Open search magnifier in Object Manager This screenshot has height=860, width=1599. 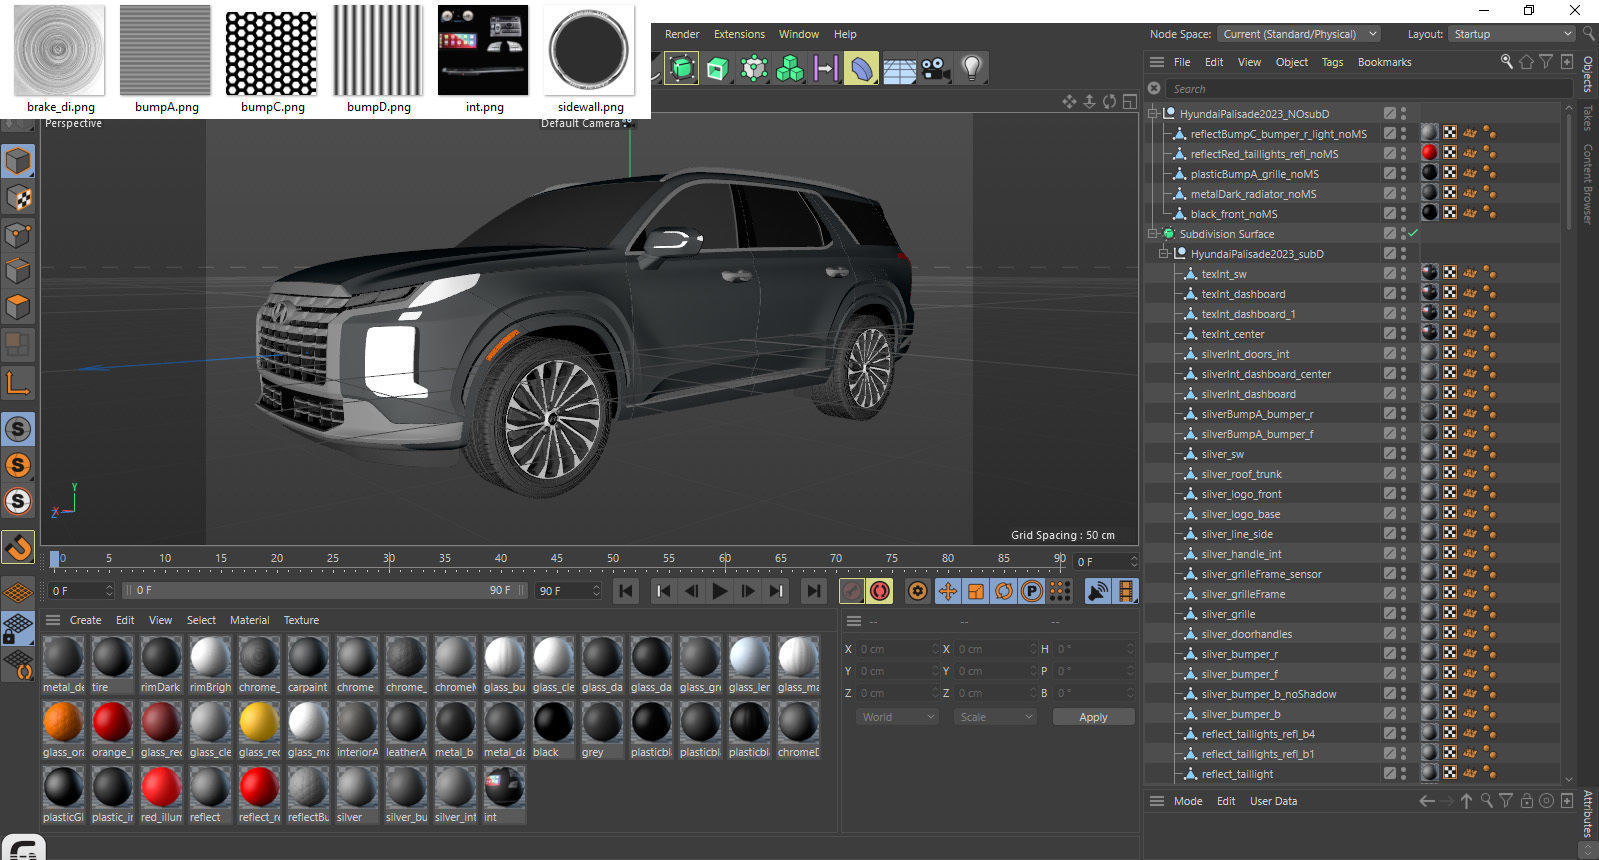[1507, 62]
